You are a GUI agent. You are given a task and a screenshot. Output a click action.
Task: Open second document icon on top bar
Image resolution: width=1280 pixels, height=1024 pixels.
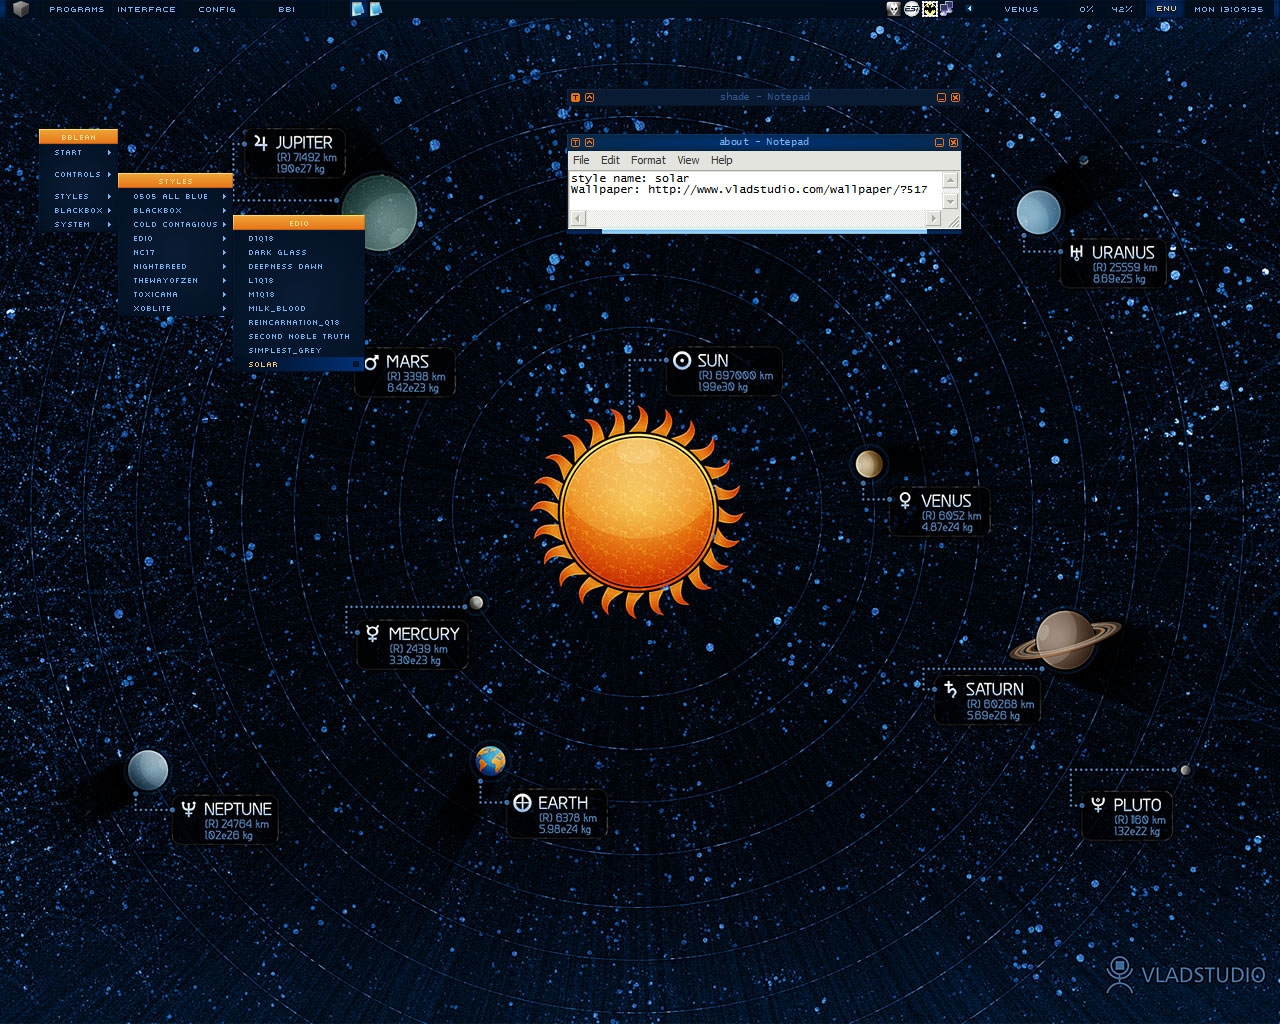pyautogui.click(x=376, y=9)
